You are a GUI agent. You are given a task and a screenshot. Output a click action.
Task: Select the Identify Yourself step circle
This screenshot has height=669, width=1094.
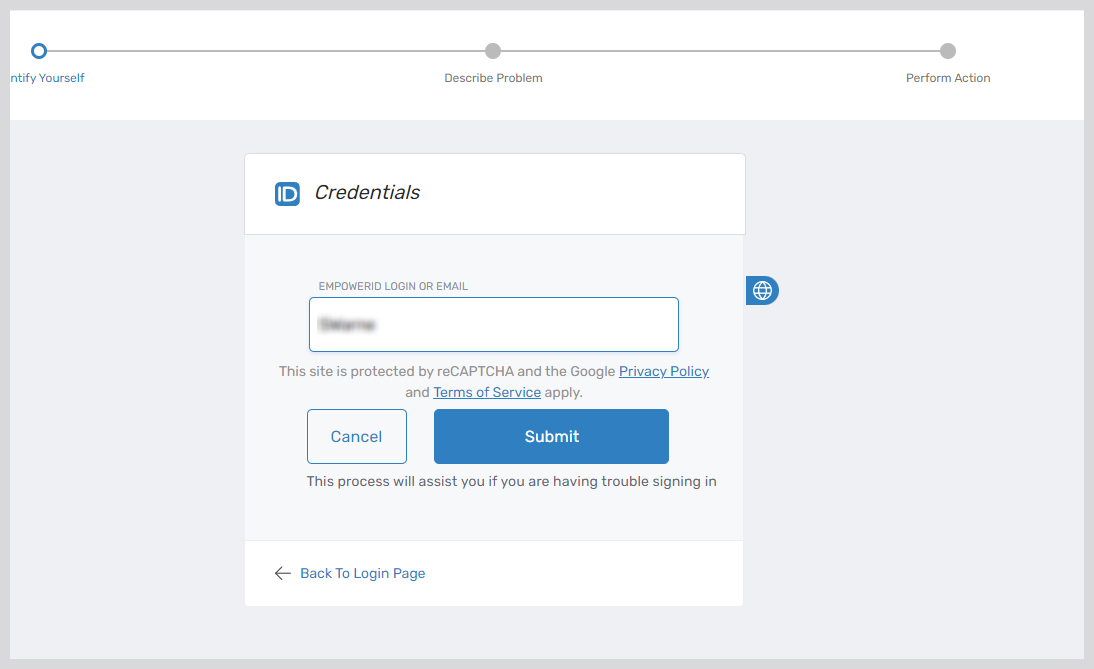pyautogui.click(x=38, y=50)
